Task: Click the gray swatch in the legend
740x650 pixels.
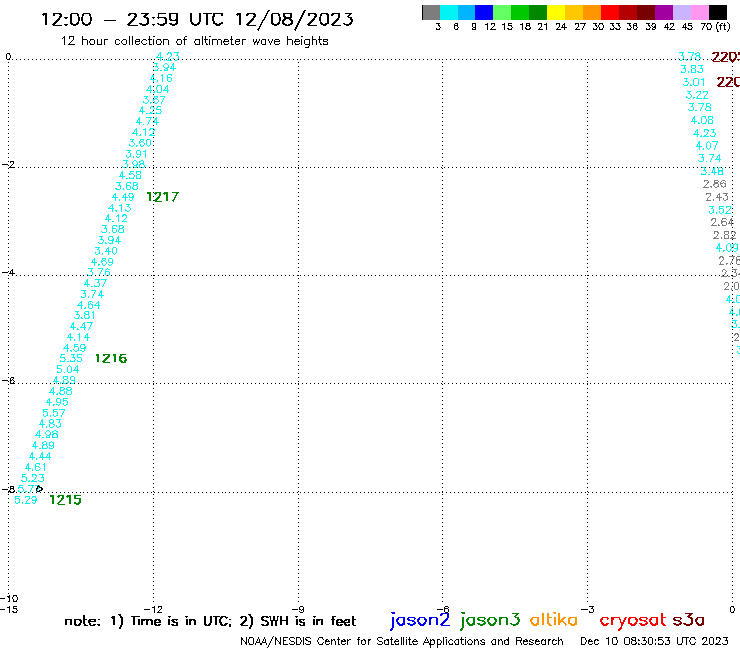Action: (431, 12)
